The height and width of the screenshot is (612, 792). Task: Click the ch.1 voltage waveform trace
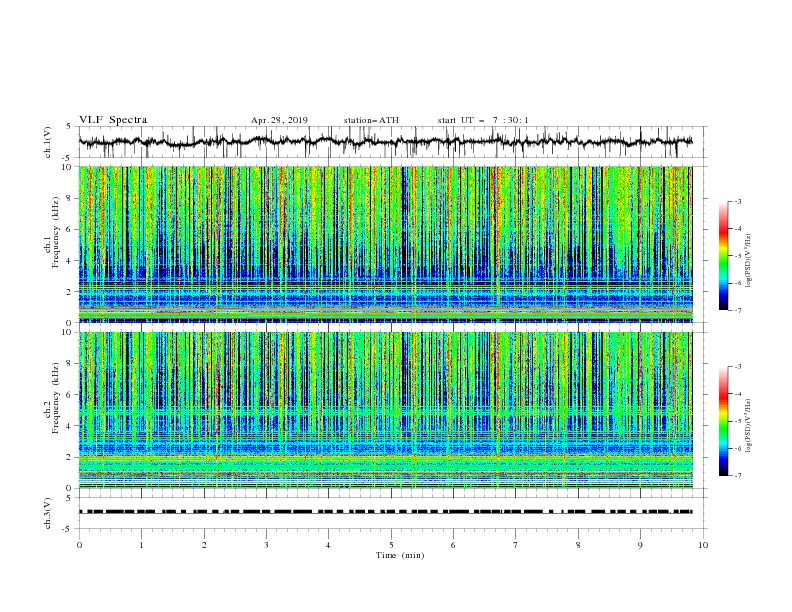[x=385, y=142]
